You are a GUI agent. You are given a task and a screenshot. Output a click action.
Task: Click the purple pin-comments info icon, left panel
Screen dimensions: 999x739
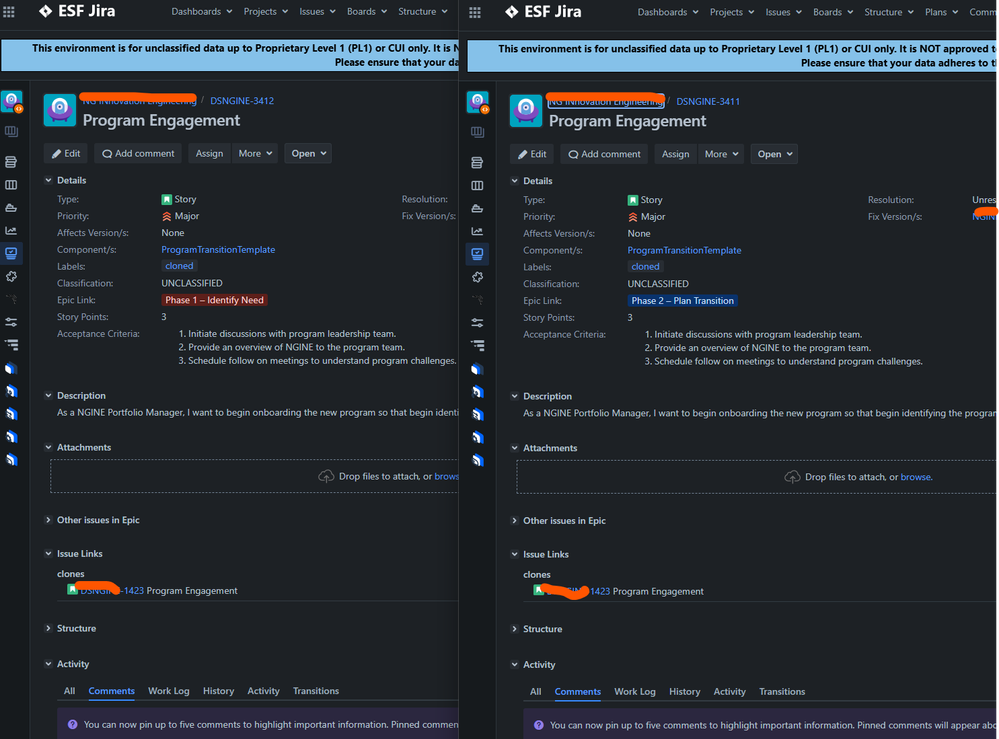point(73,724)
